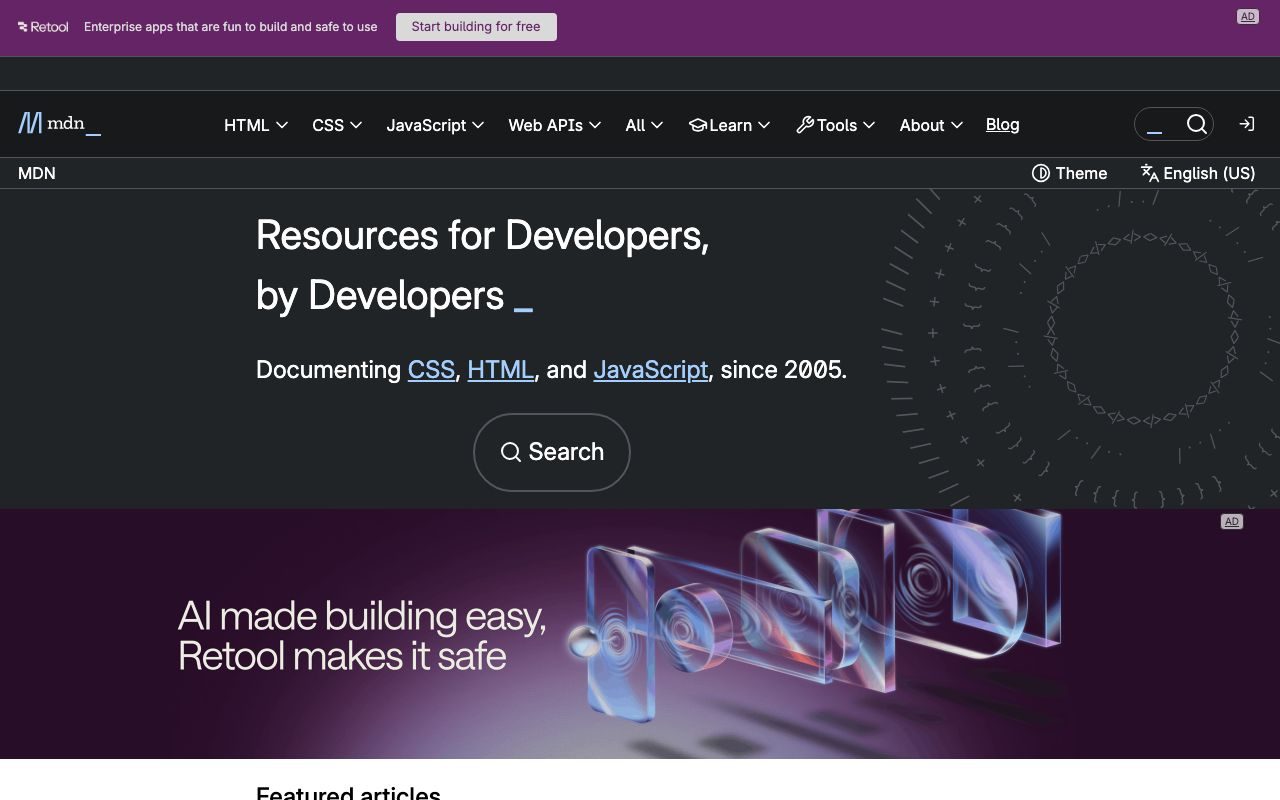
Task: Click the large Search button
Action: coord(552,452)
